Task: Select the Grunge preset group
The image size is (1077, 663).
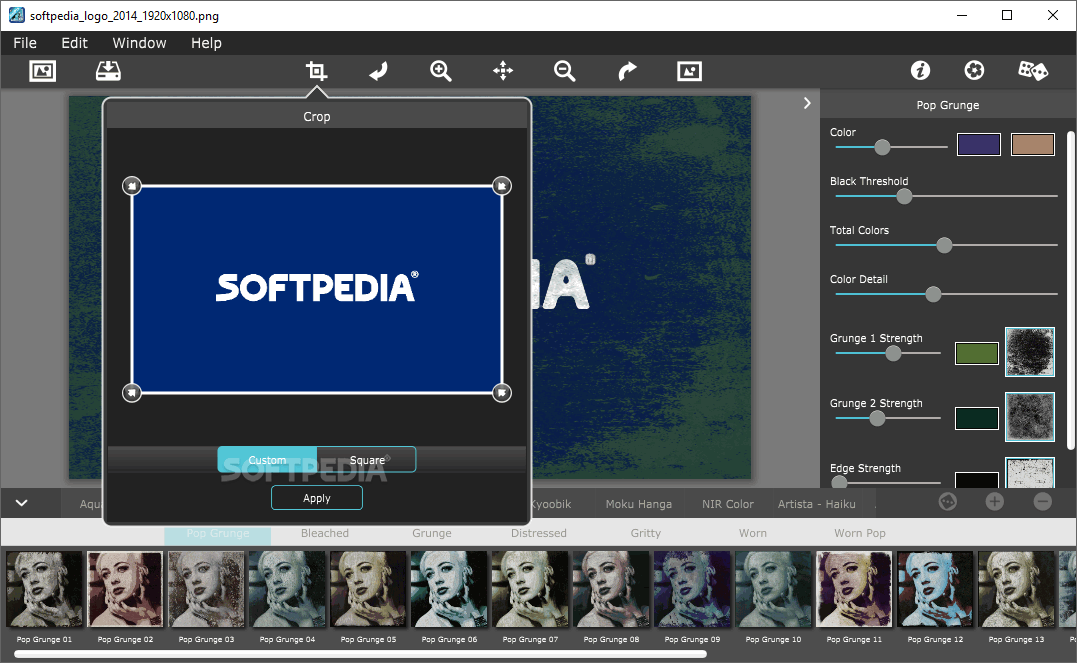Action: click(432, 533)
